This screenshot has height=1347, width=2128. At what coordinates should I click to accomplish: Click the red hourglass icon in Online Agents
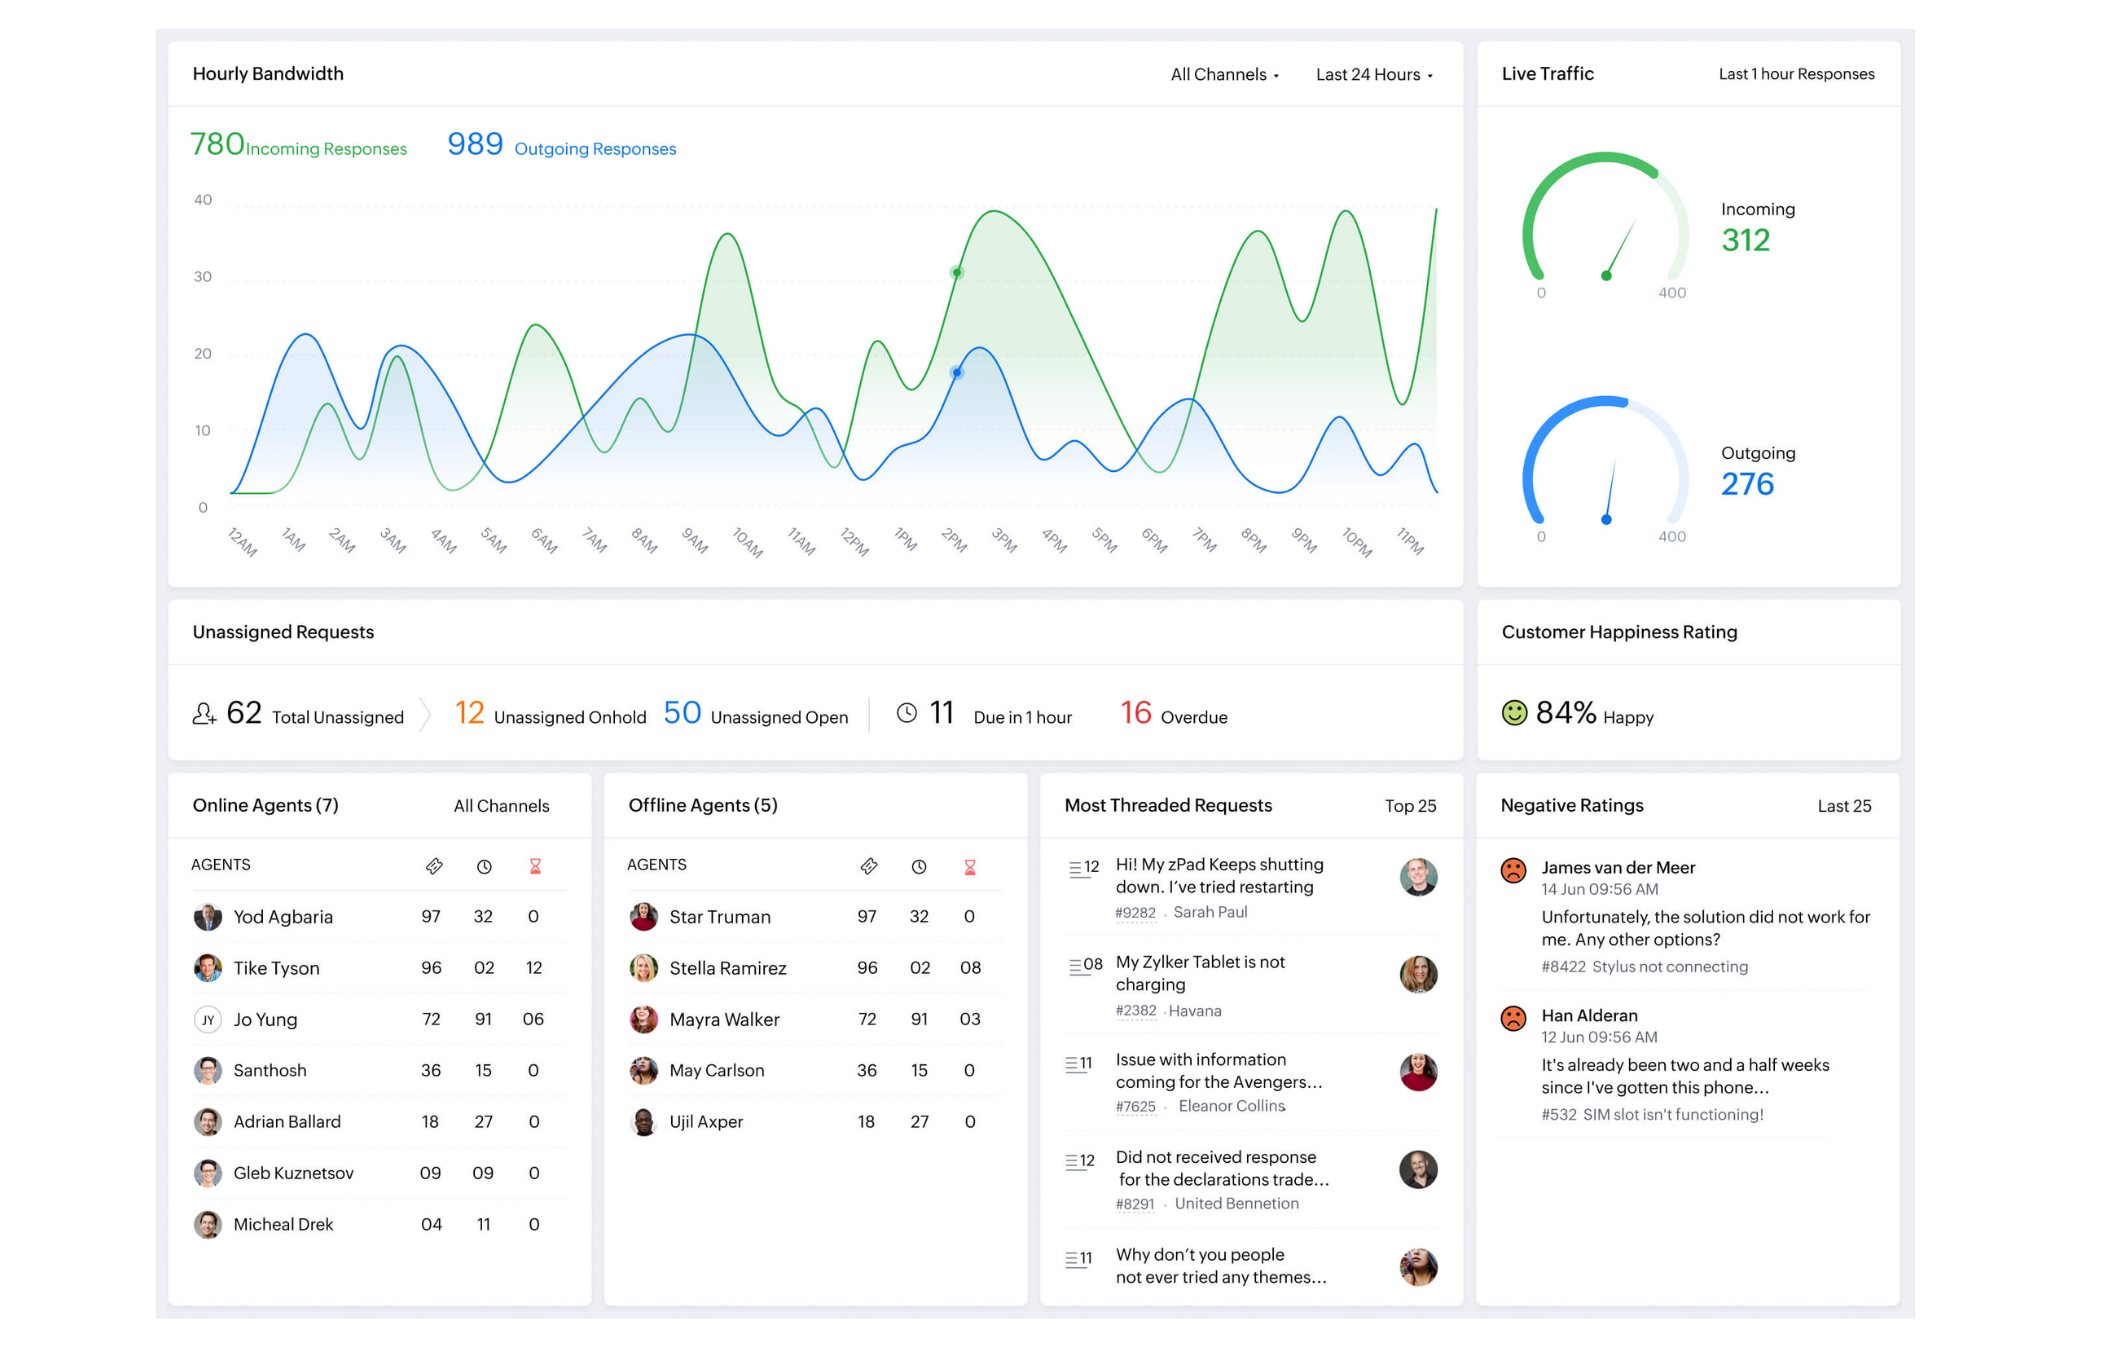click(x=535, y=866)
